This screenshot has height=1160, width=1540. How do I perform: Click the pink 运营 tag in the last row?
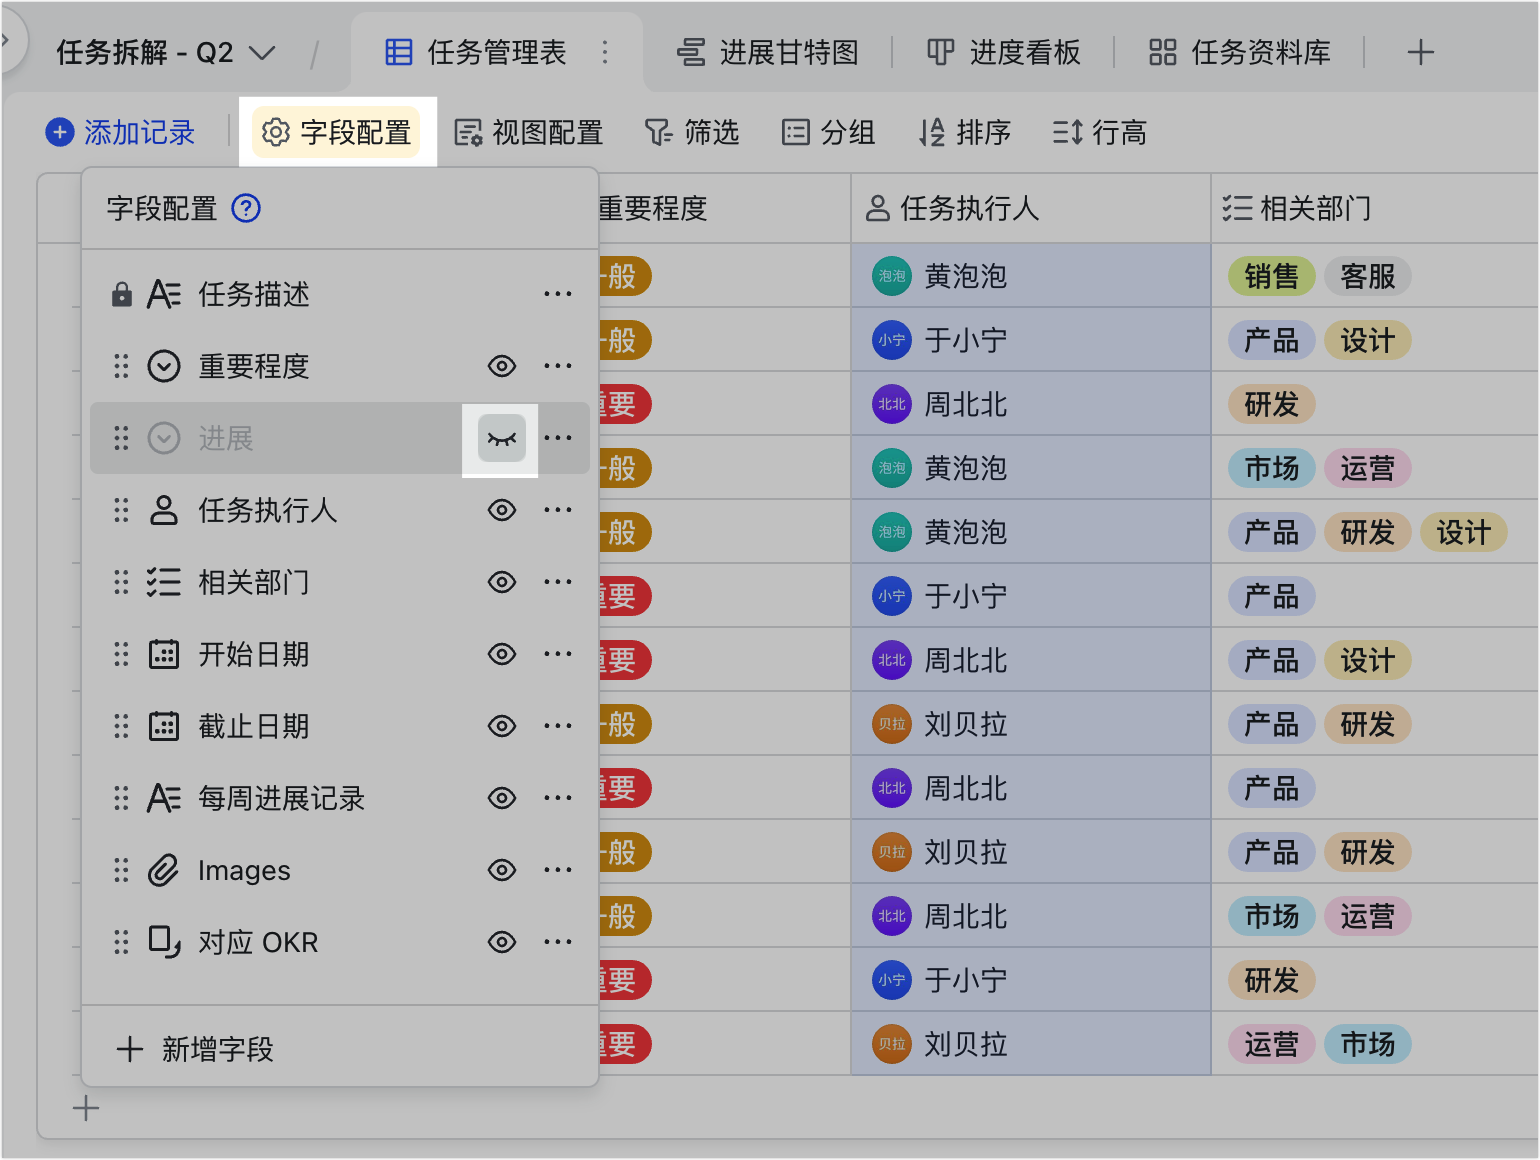click(1271, 1044)
